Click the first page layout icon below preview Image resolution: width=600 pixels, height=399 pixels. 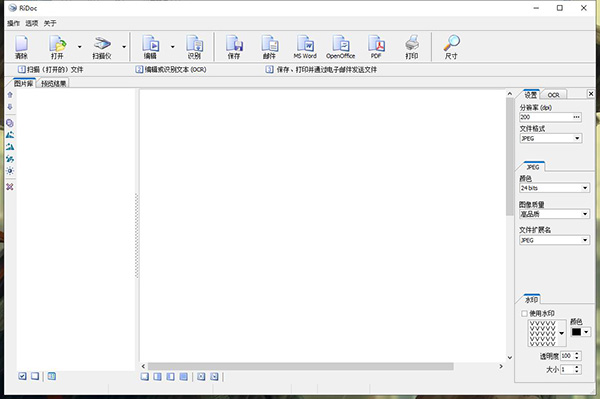[145, 377]
